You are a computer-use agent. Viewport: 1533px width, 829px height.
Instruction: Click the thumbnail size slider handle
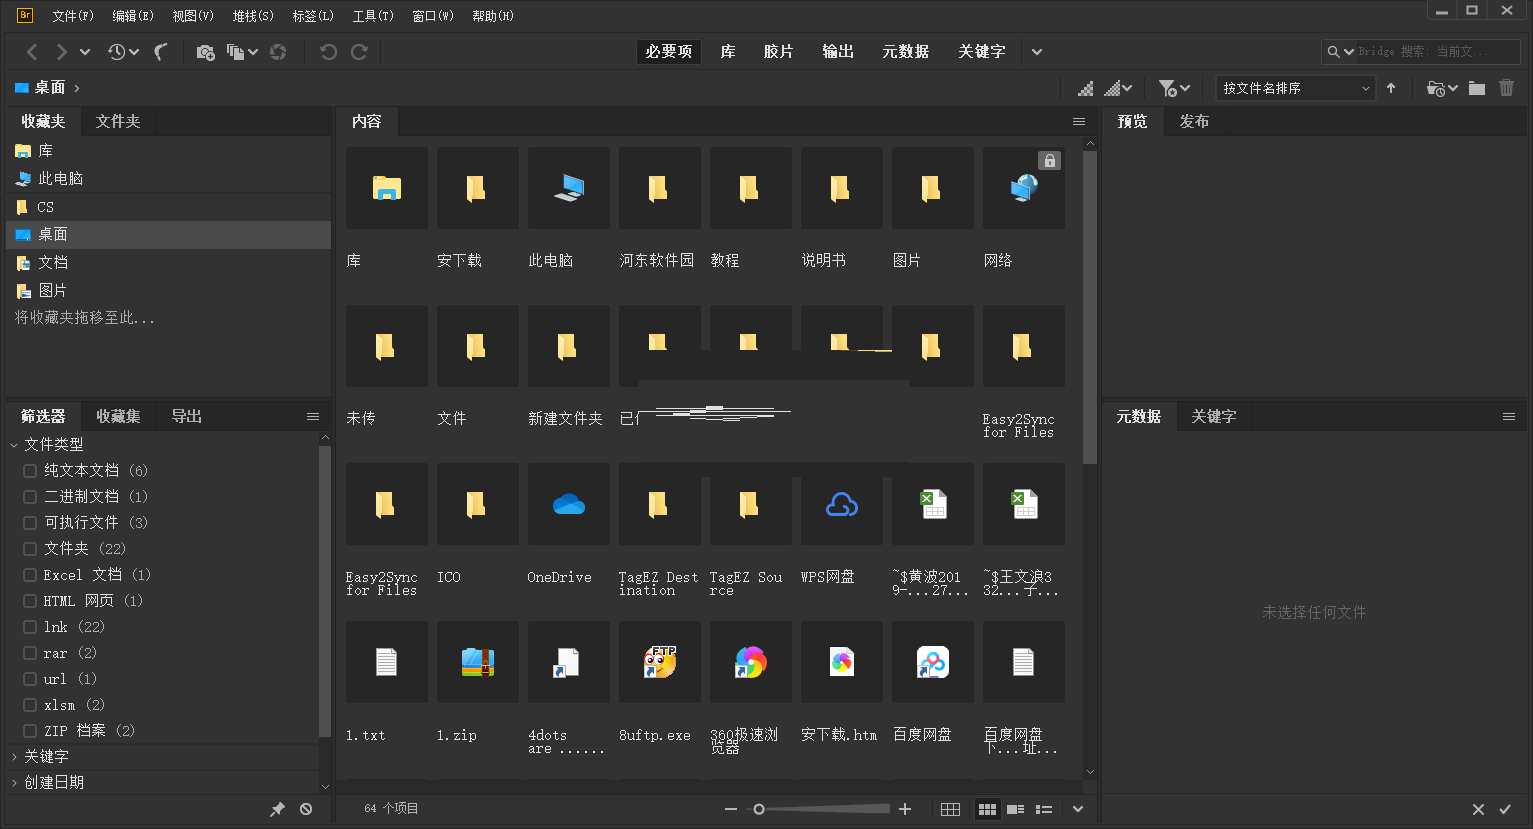click(759, 809)
